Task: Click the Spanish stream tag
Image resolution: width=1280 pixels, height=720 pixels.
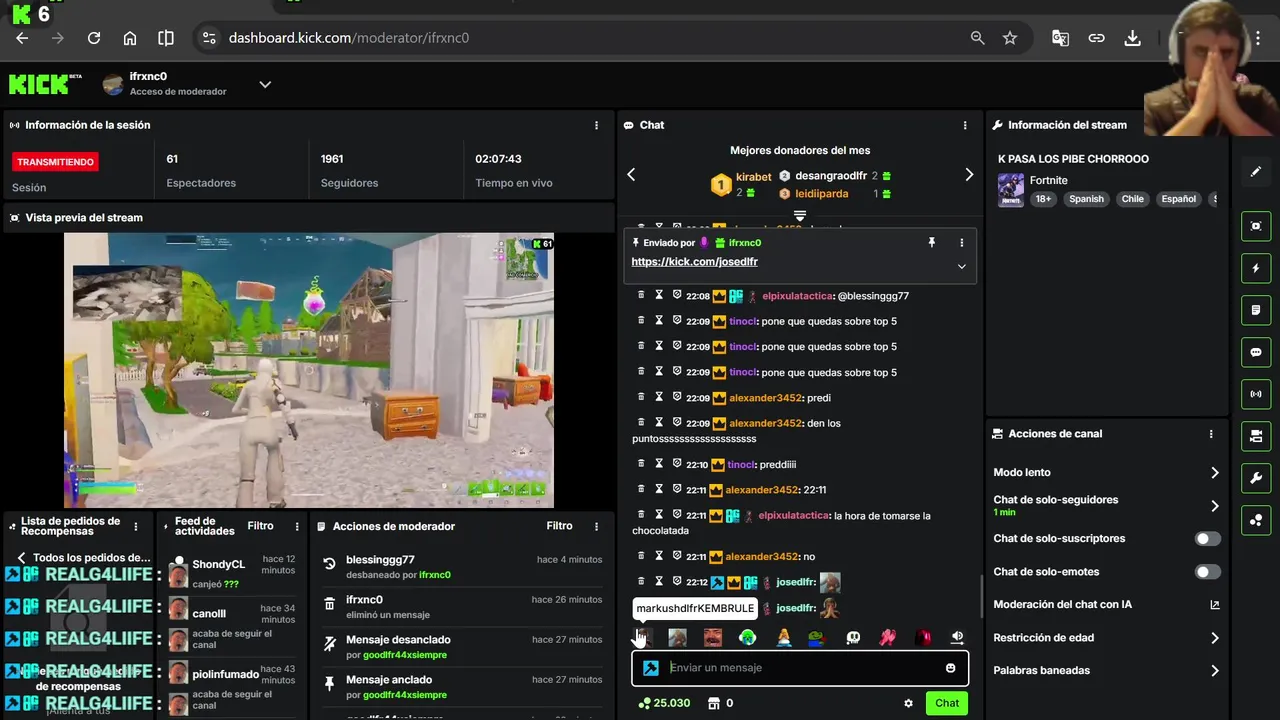Action: point(1086,199)
